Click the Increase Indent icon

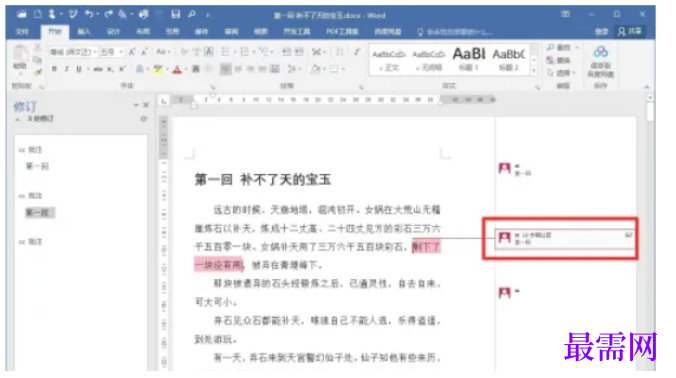click(x=299, y=52)
